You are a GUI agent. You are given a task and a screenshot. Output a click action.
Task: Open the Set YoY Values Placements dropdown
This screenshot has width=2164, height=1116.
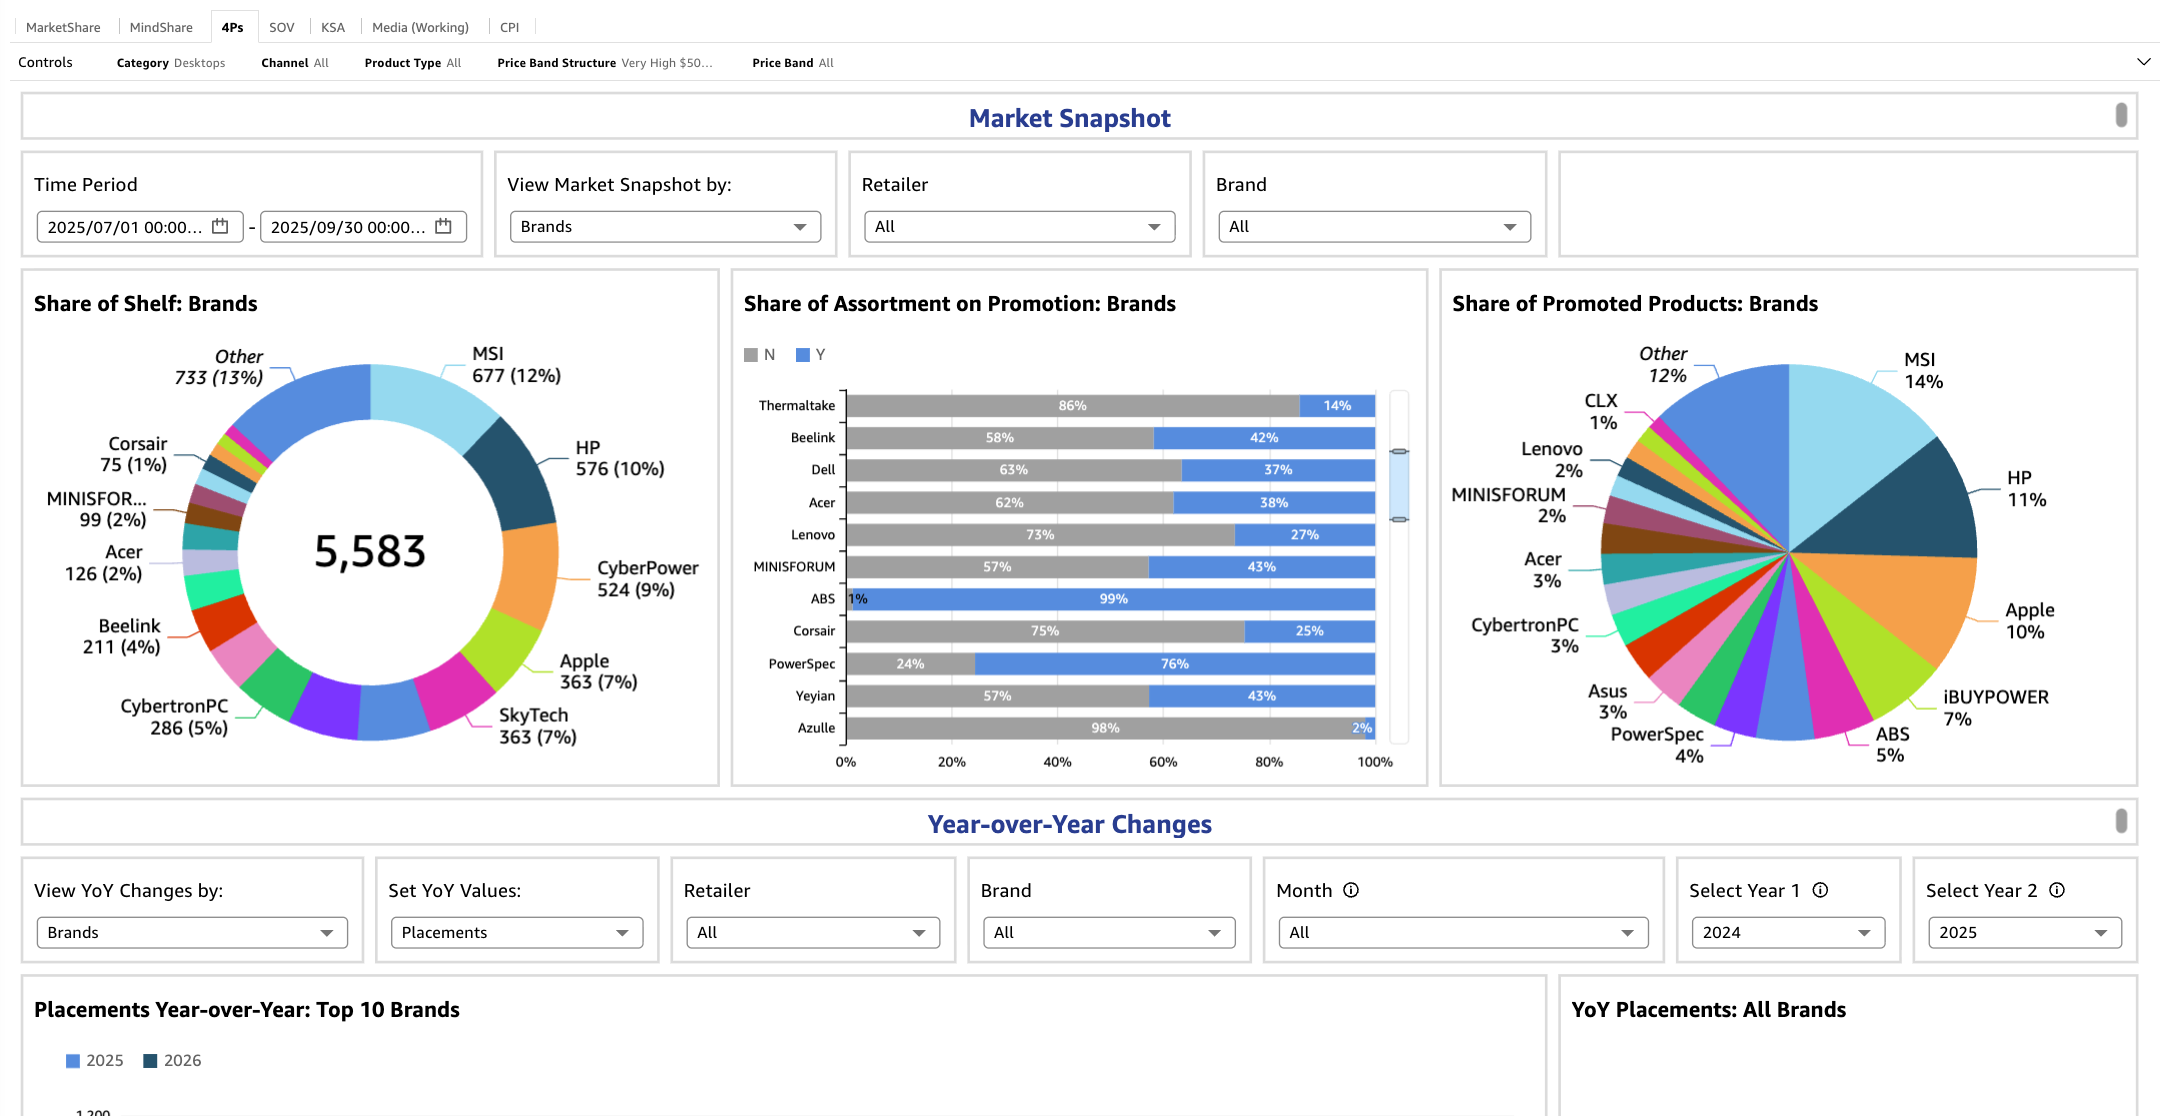click(516, 933)
